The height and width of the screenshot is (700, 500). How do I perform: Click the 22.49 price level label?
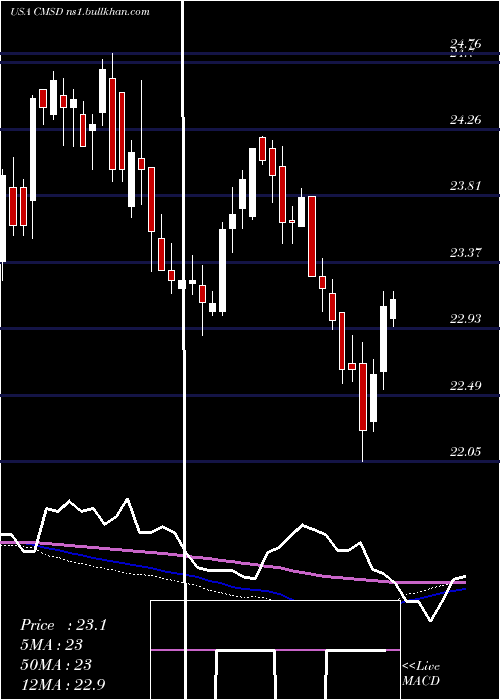(466, 386)
